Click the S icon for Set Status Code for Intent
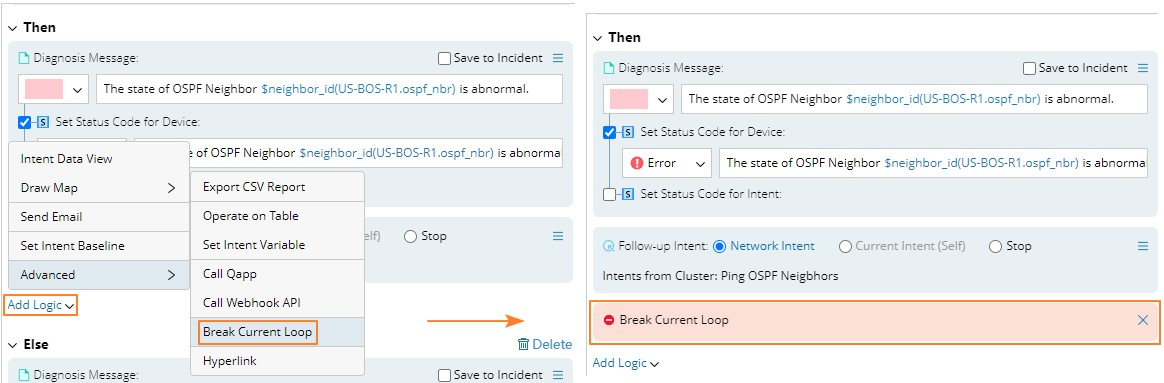The width and height of the screenshot is (1164, 383). [x=627, y=194]
